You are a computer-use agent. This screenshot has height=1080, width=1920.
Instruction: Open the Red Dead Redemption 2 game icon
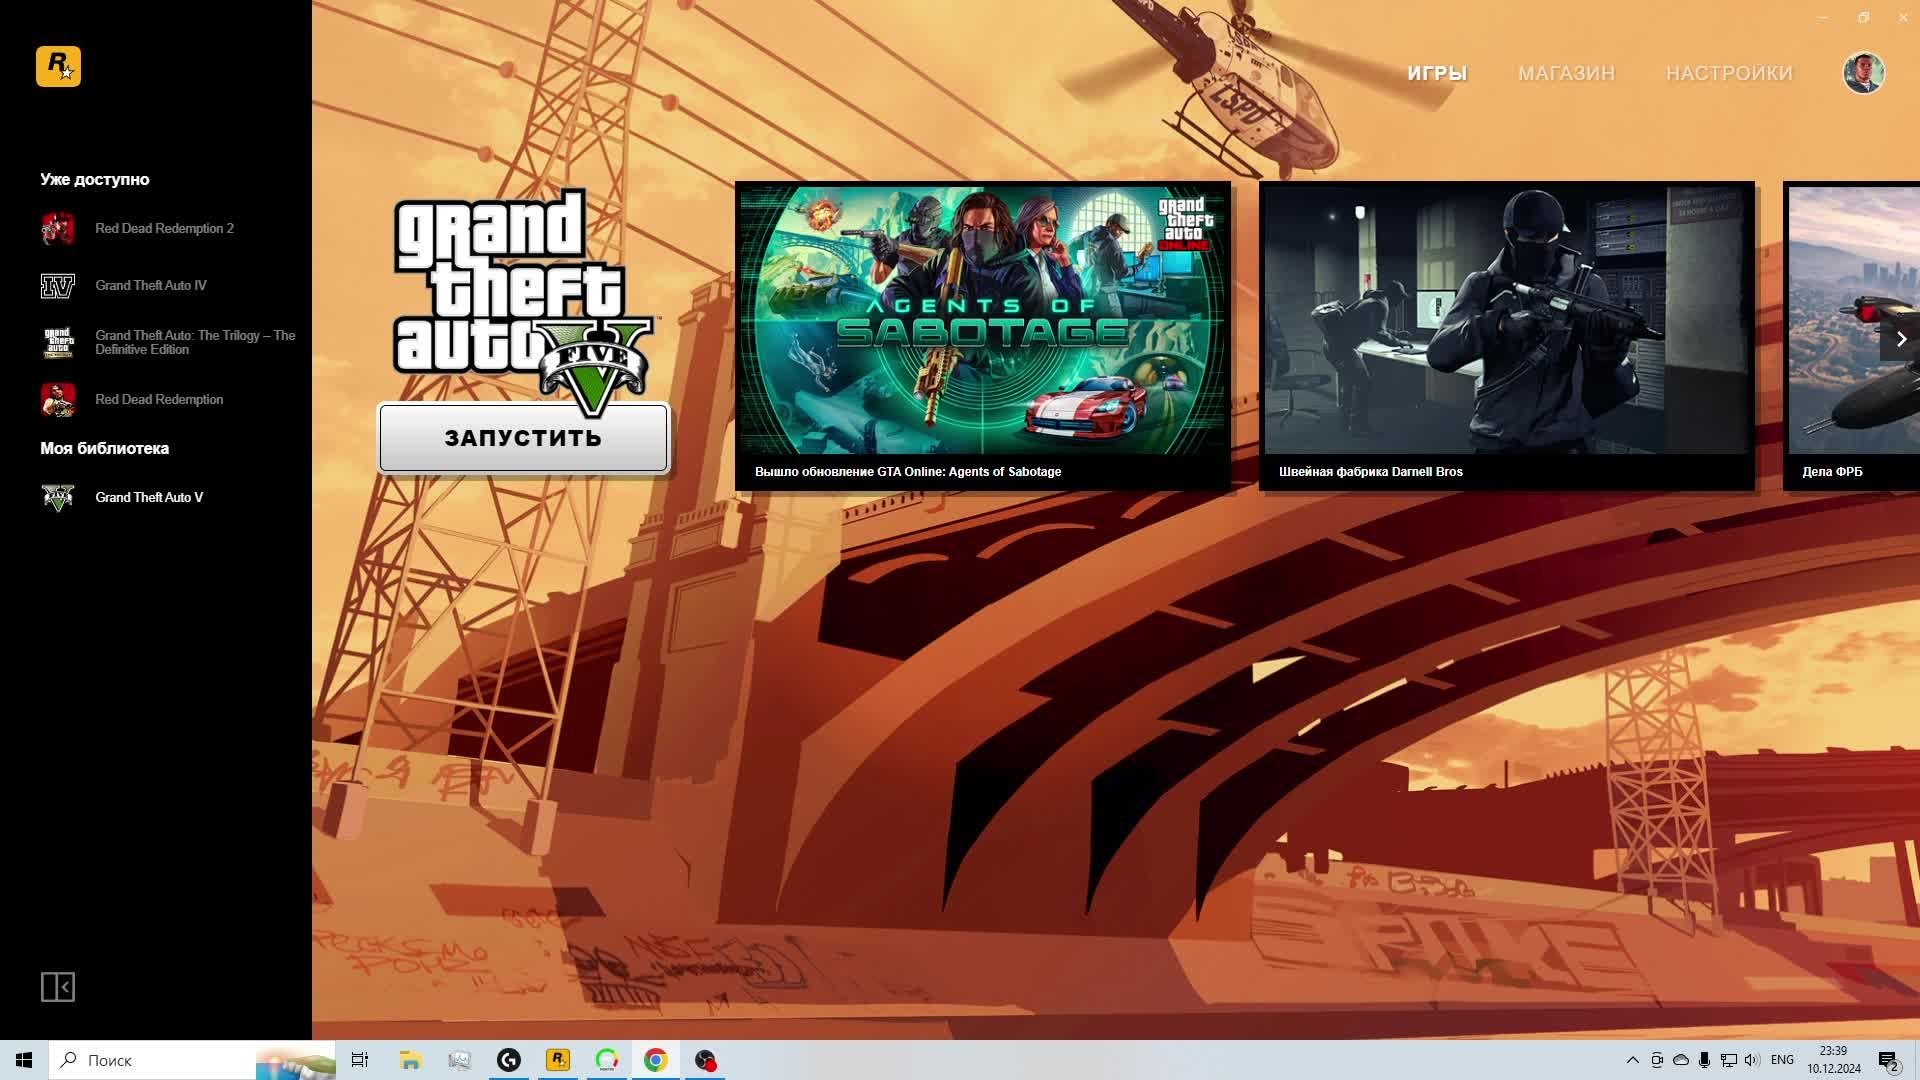coord(58,229)
